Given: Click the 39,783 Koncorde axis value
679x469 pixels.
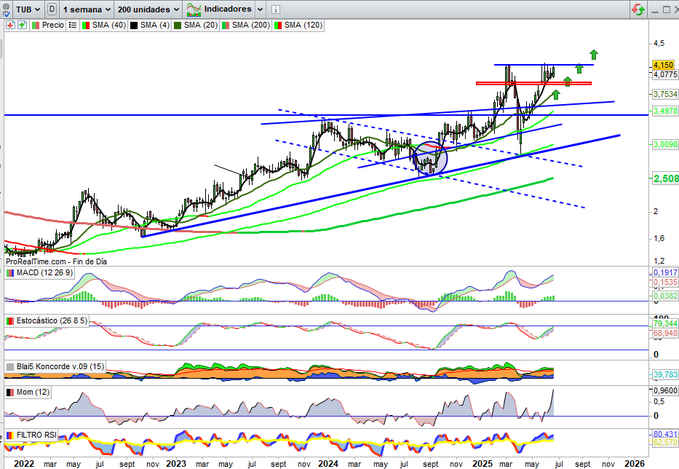Looking at the screenshot, I should click(665, 374).
